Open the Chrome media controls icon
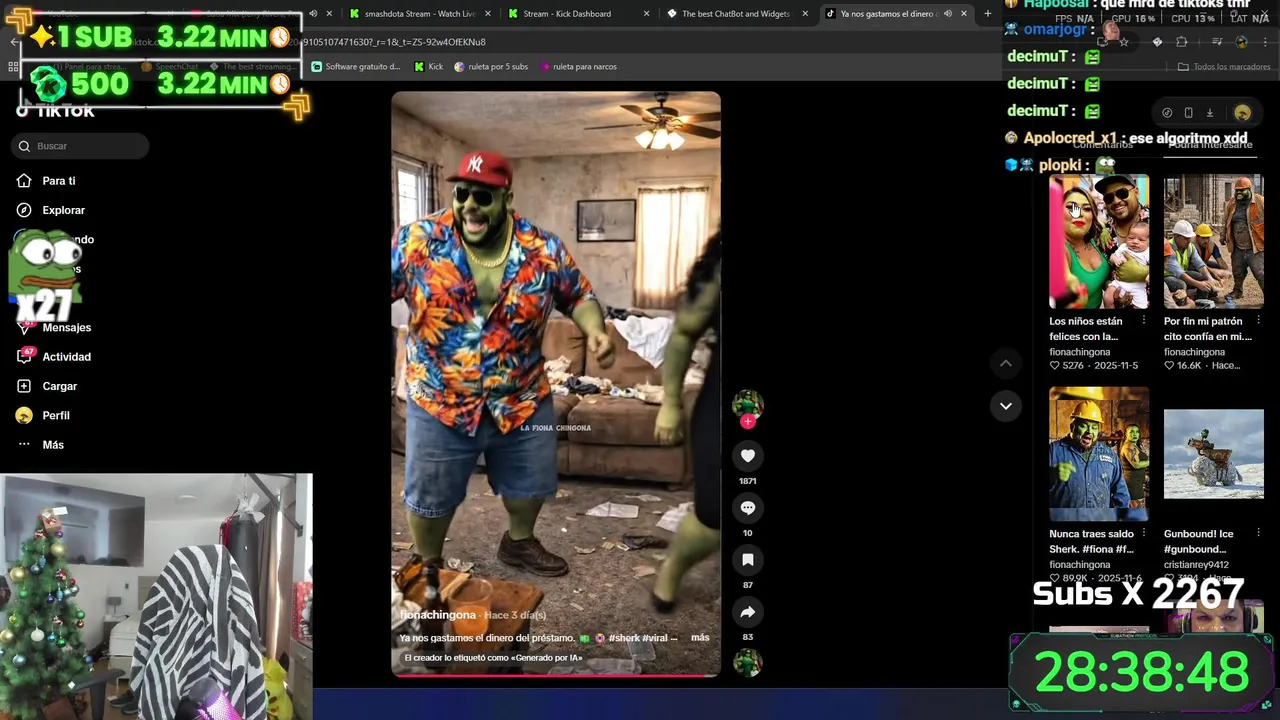The width and height of the screenshot is (1280, 720). point(1217,42)
